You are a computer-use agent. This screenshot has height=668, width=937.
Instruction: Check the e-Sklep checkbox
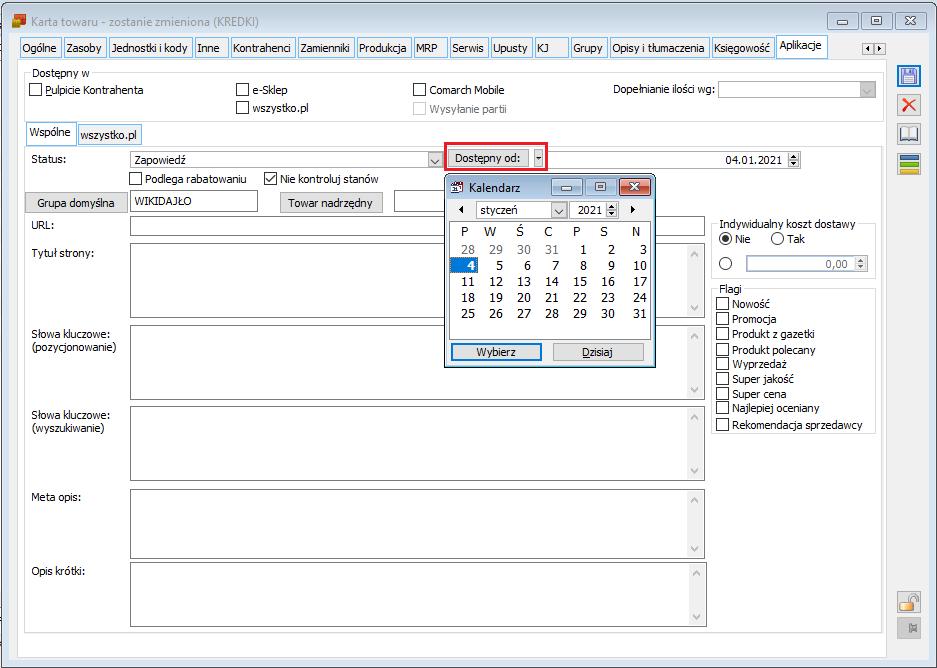[242, 90]
